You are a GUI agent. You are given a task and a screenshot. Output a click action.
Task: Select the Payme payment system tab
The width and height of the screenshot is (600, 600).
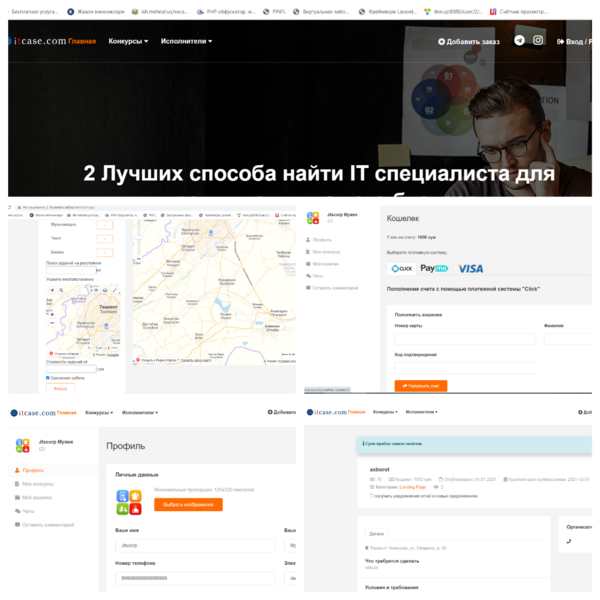(434, 268)
